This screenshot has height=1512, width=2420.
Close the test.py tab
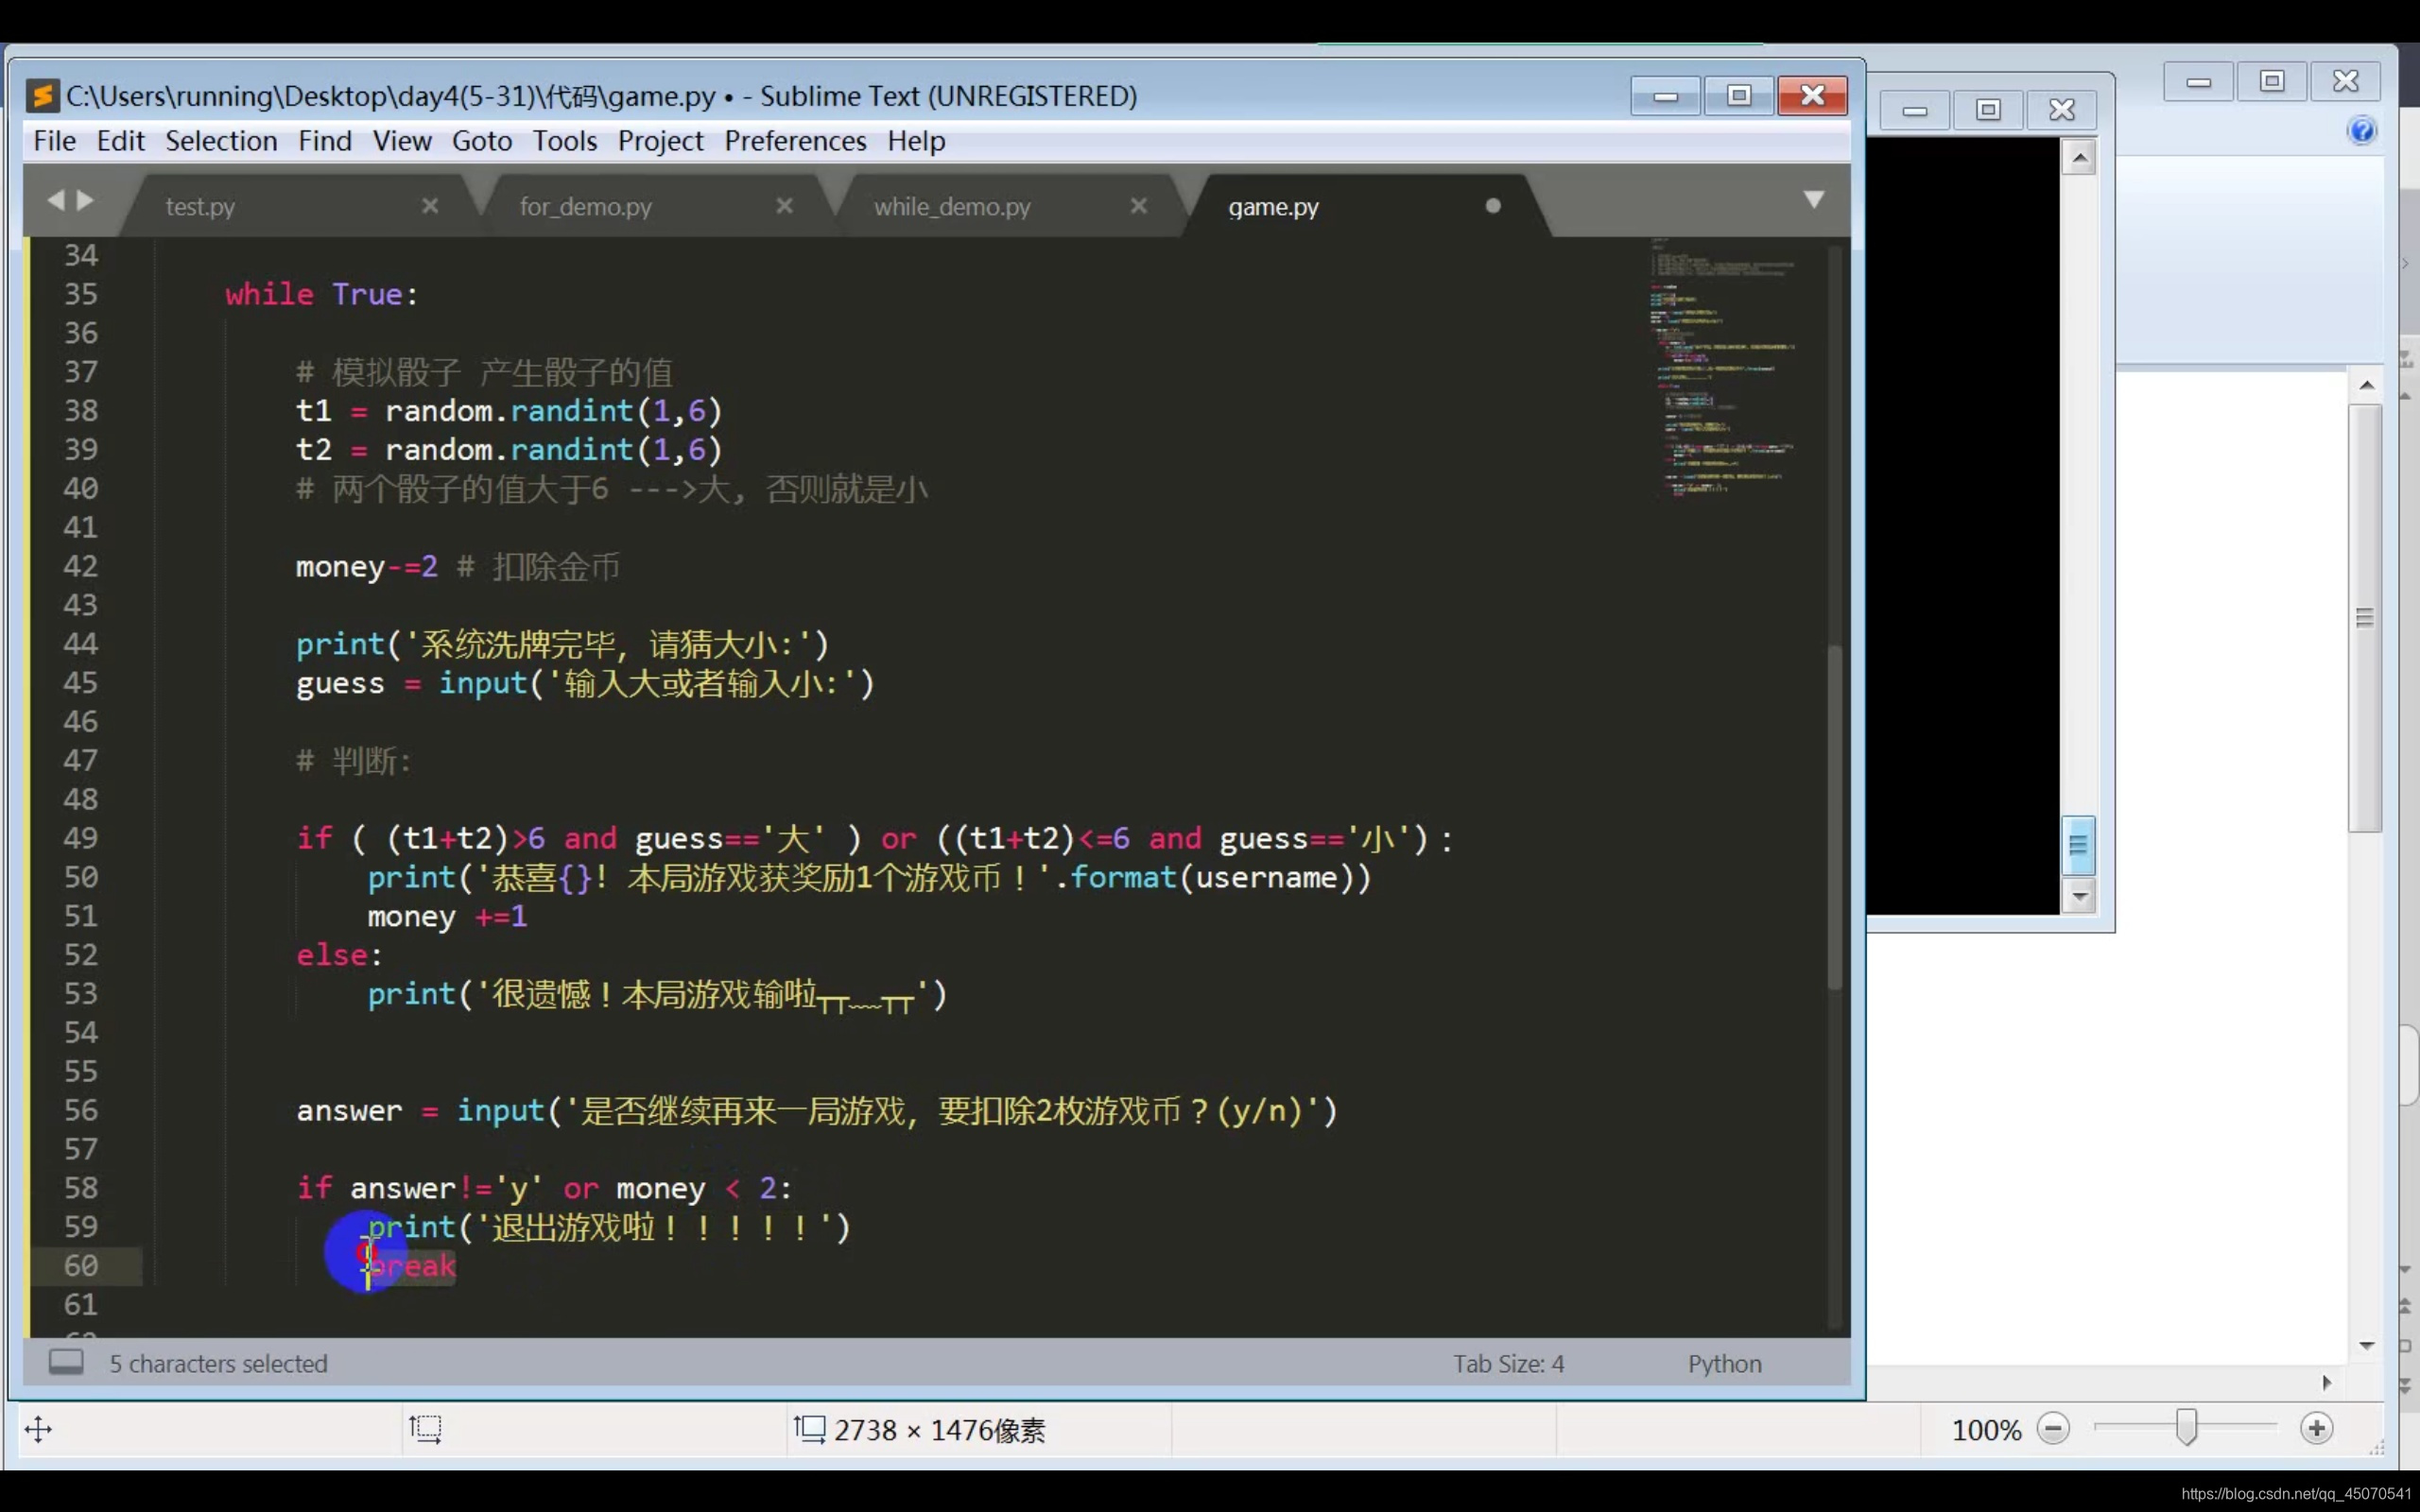pyautogui.click(x=430, y=206)
